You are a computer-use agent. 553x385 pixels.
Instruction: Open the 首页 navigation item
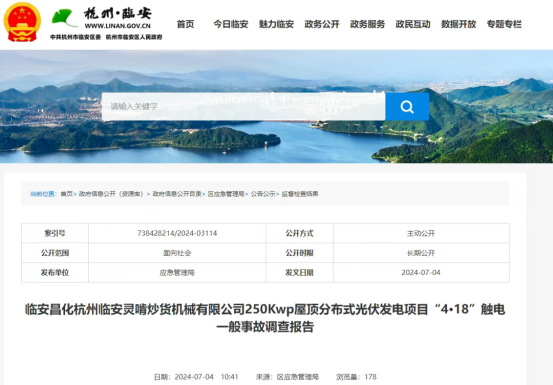(185, 24)
